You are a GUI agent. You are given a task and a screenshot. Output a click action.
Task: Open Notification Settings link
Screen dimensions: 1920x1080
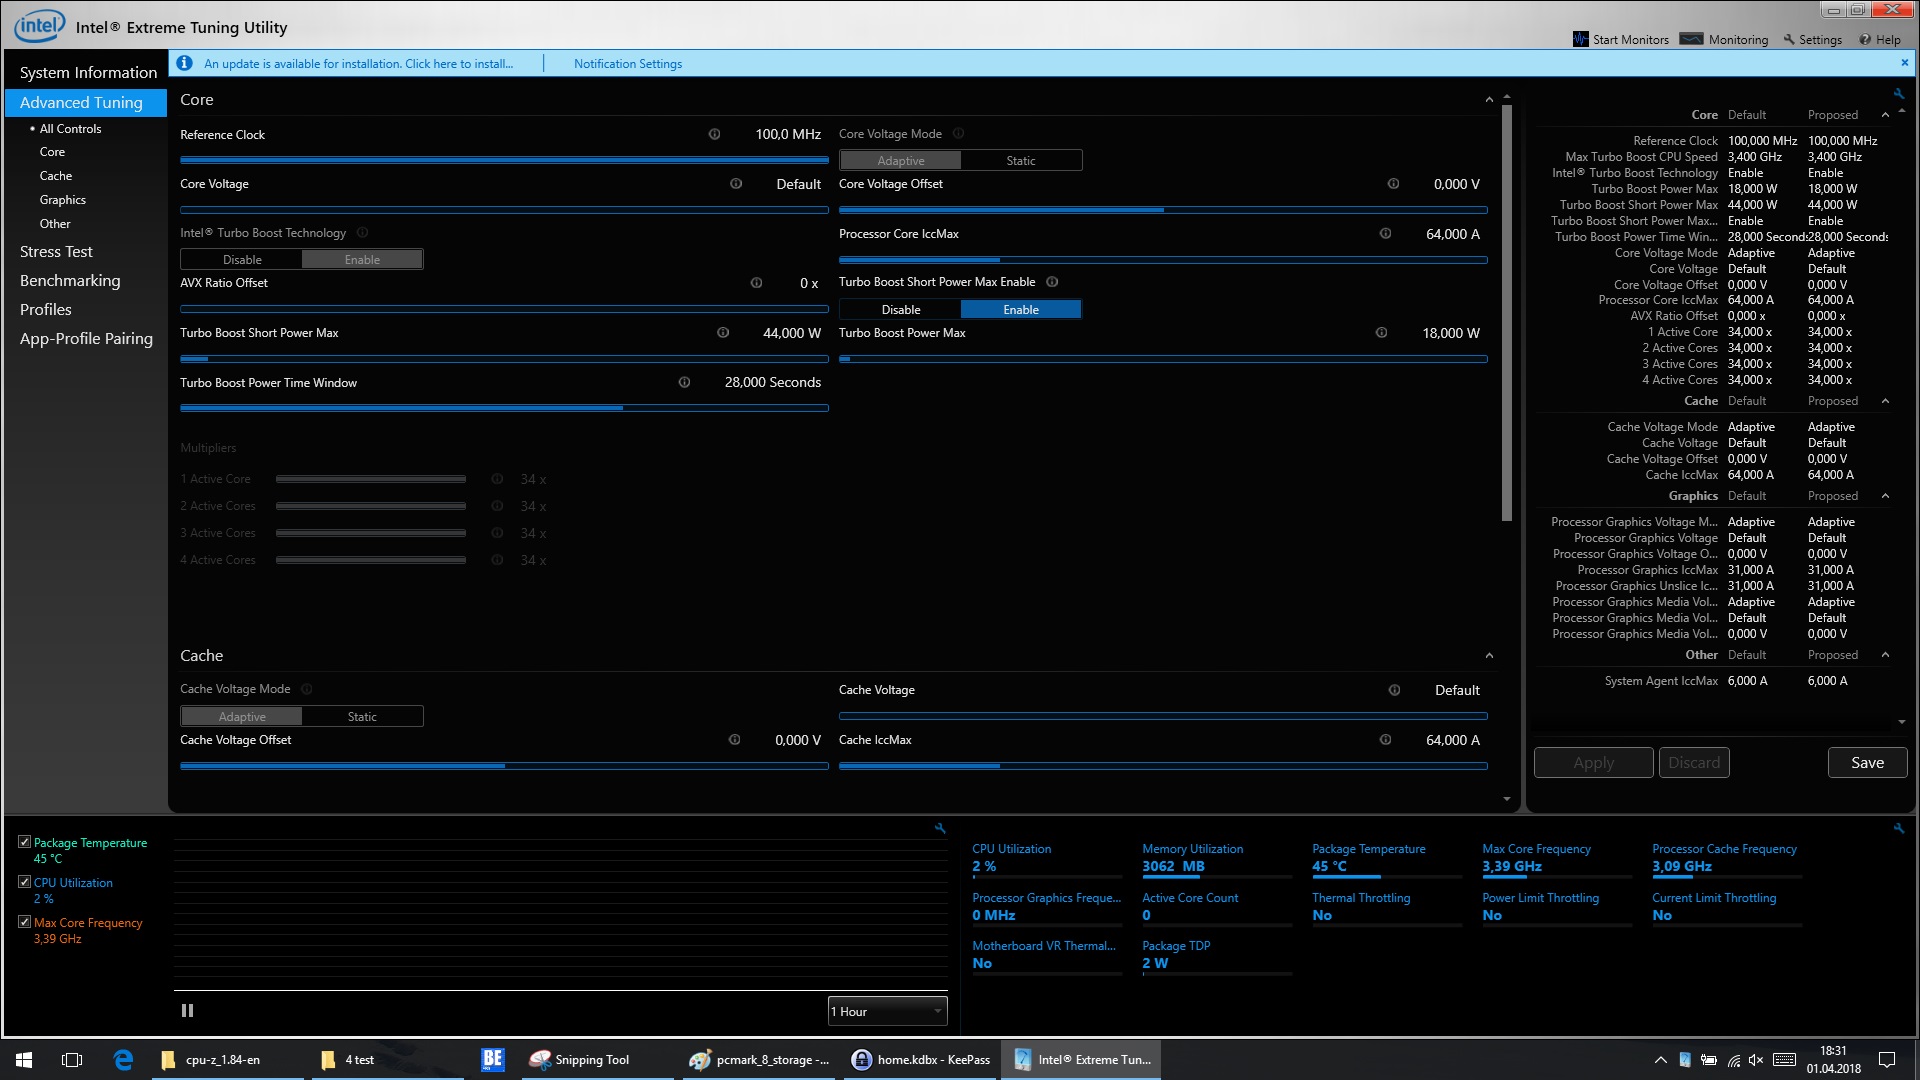[628, 63]
